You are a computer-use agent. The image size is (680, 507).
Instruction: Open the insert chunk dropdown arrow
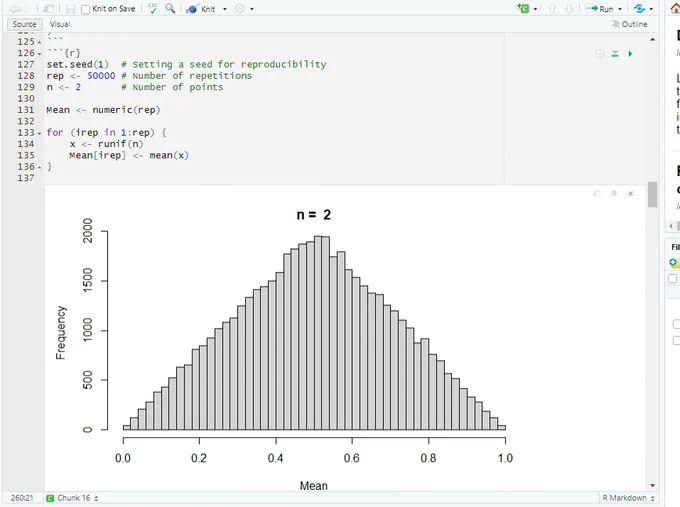(535, 9)
